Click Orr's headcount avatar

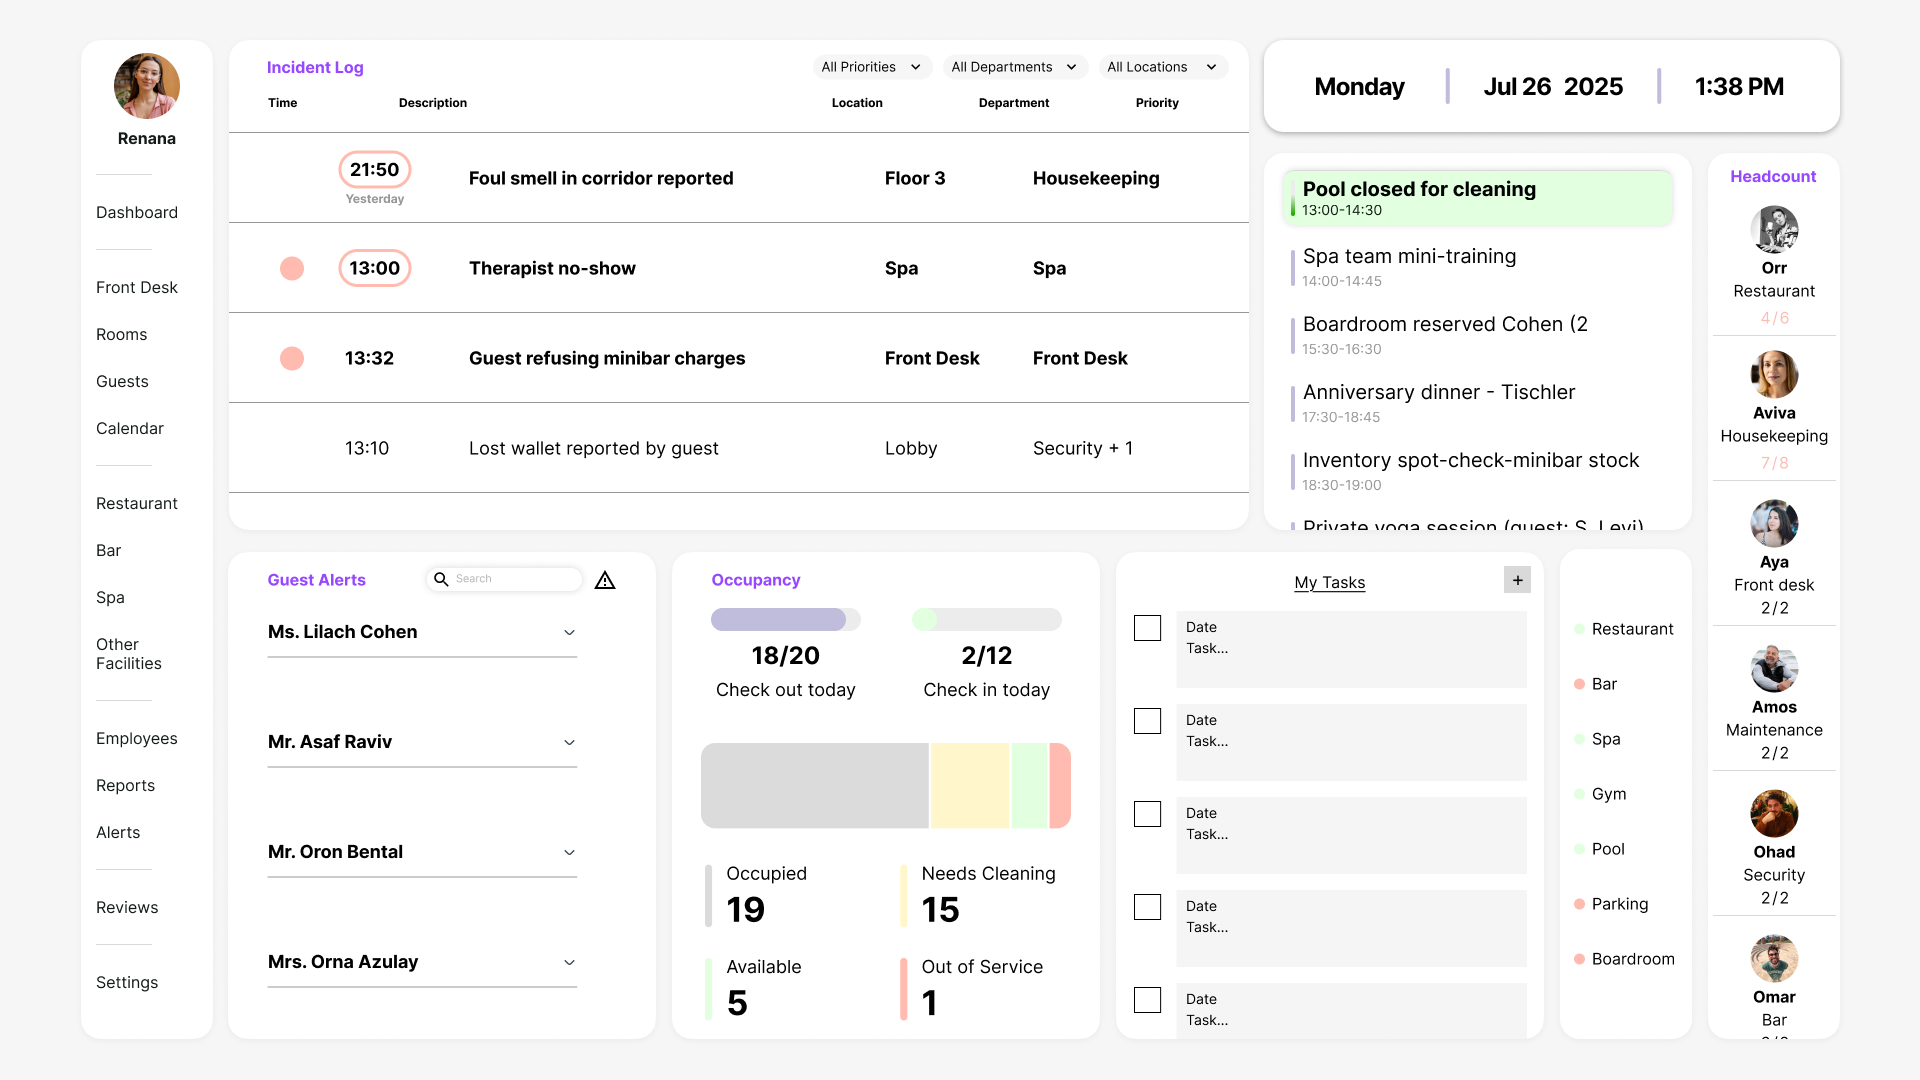[x=1774, y=230]
